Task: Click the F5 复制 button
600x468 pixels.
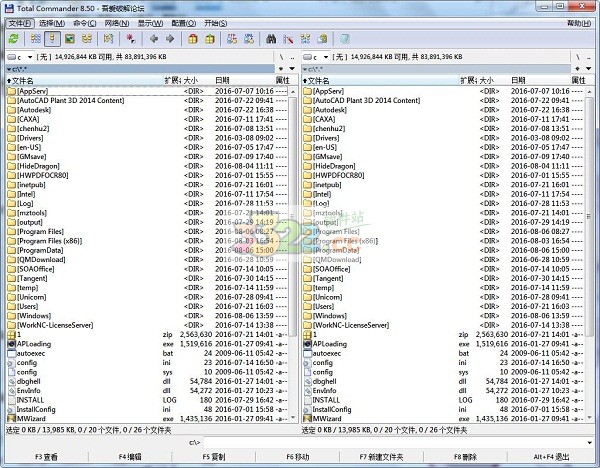Action: coord(214,457)
